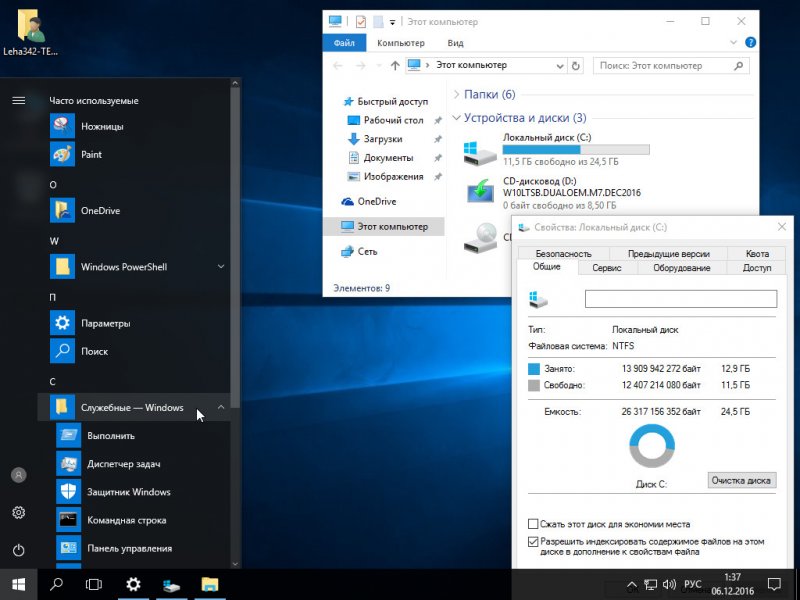Expand the Папки (6) group
800x600 pixels.
click(x=456, y=94)
